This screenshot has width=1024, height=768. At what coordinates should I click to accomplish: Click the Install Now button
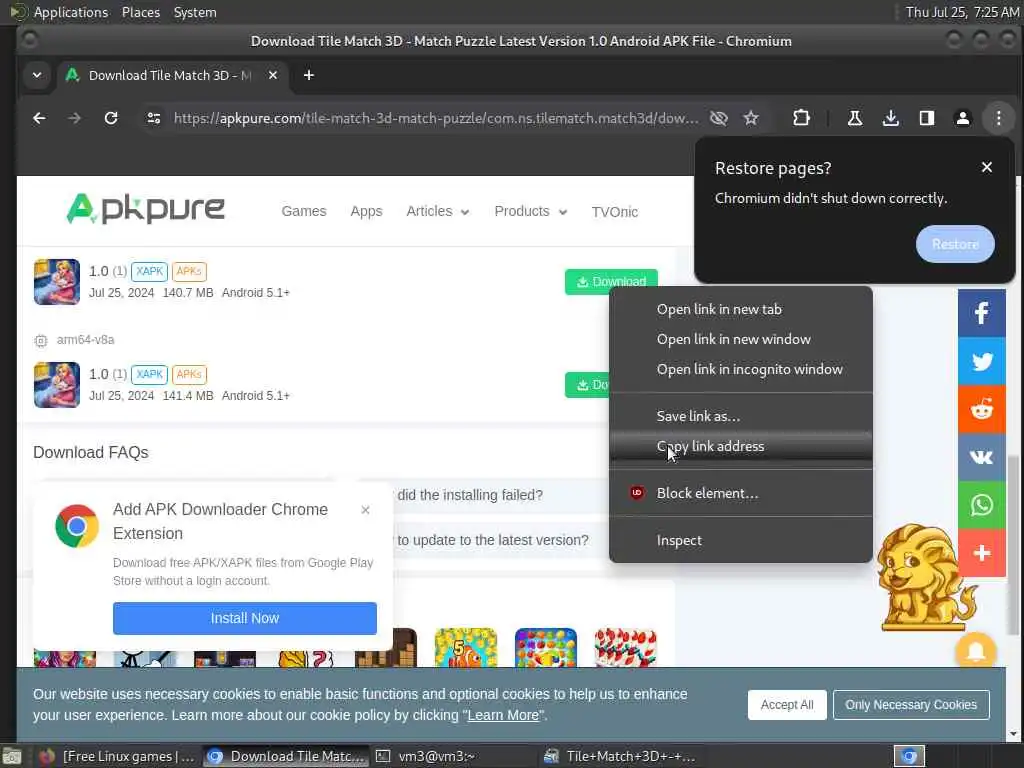coord(245,618)
